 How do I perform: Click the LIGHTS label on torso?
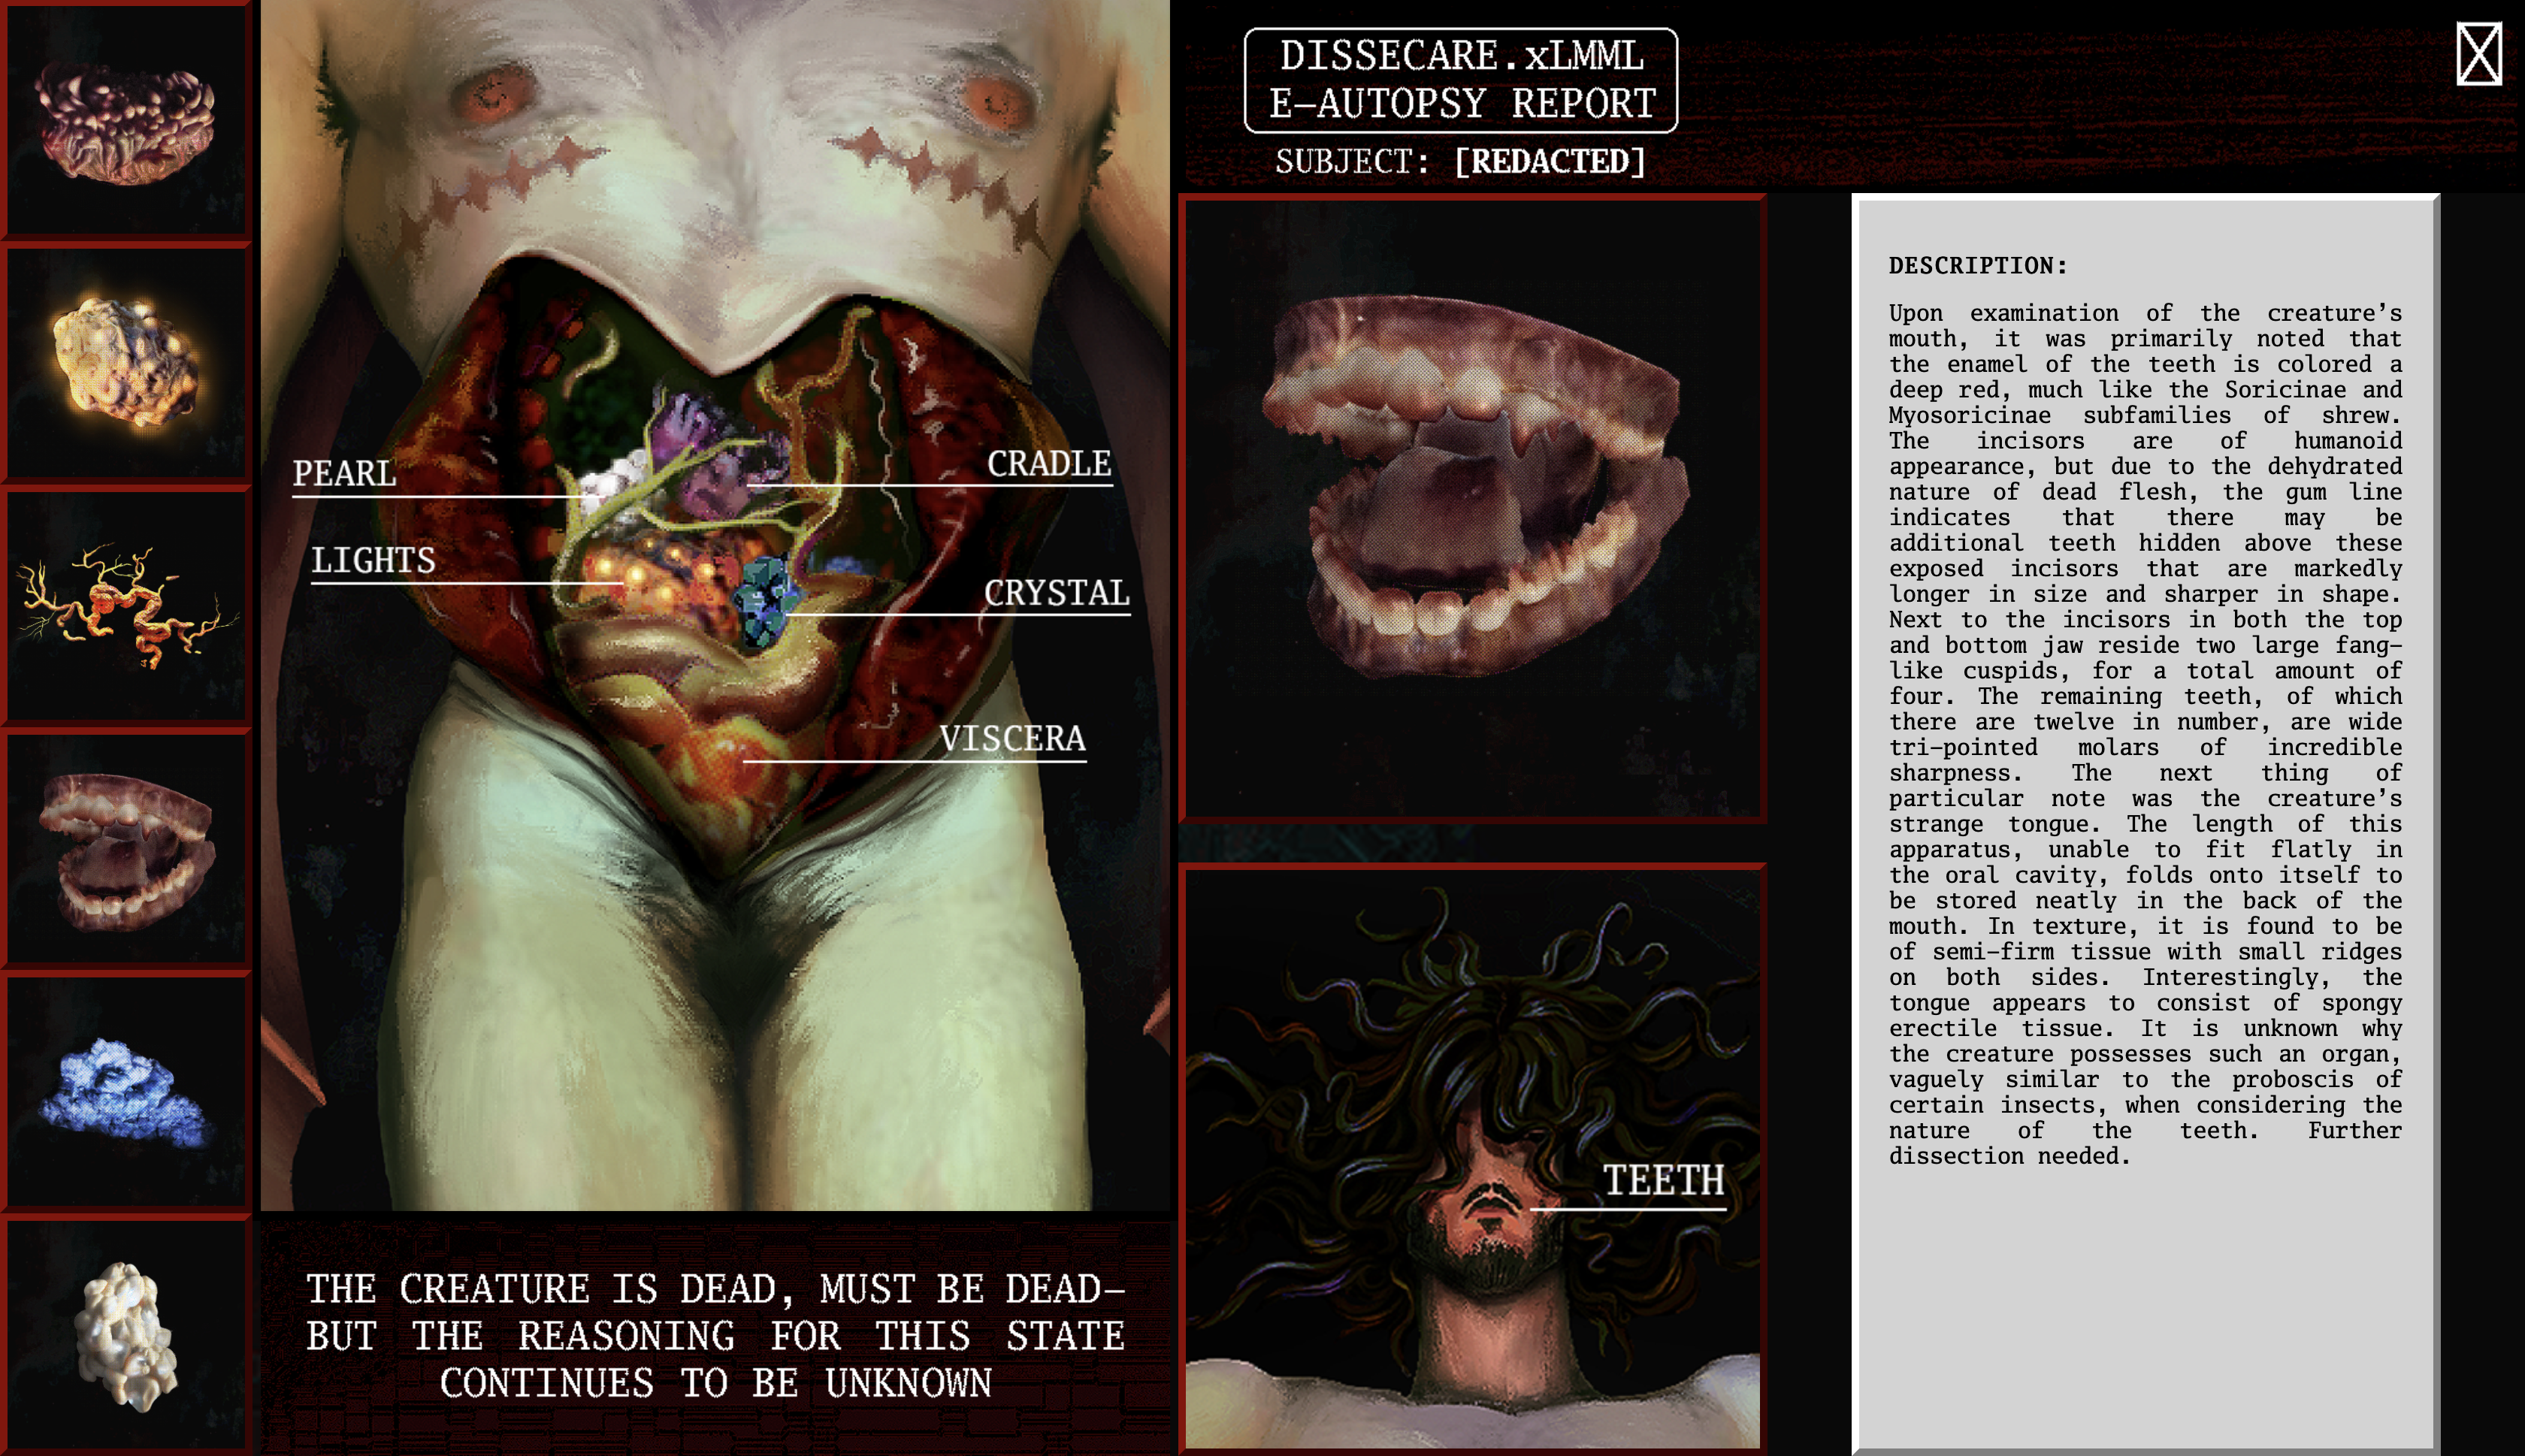[373, 560]
